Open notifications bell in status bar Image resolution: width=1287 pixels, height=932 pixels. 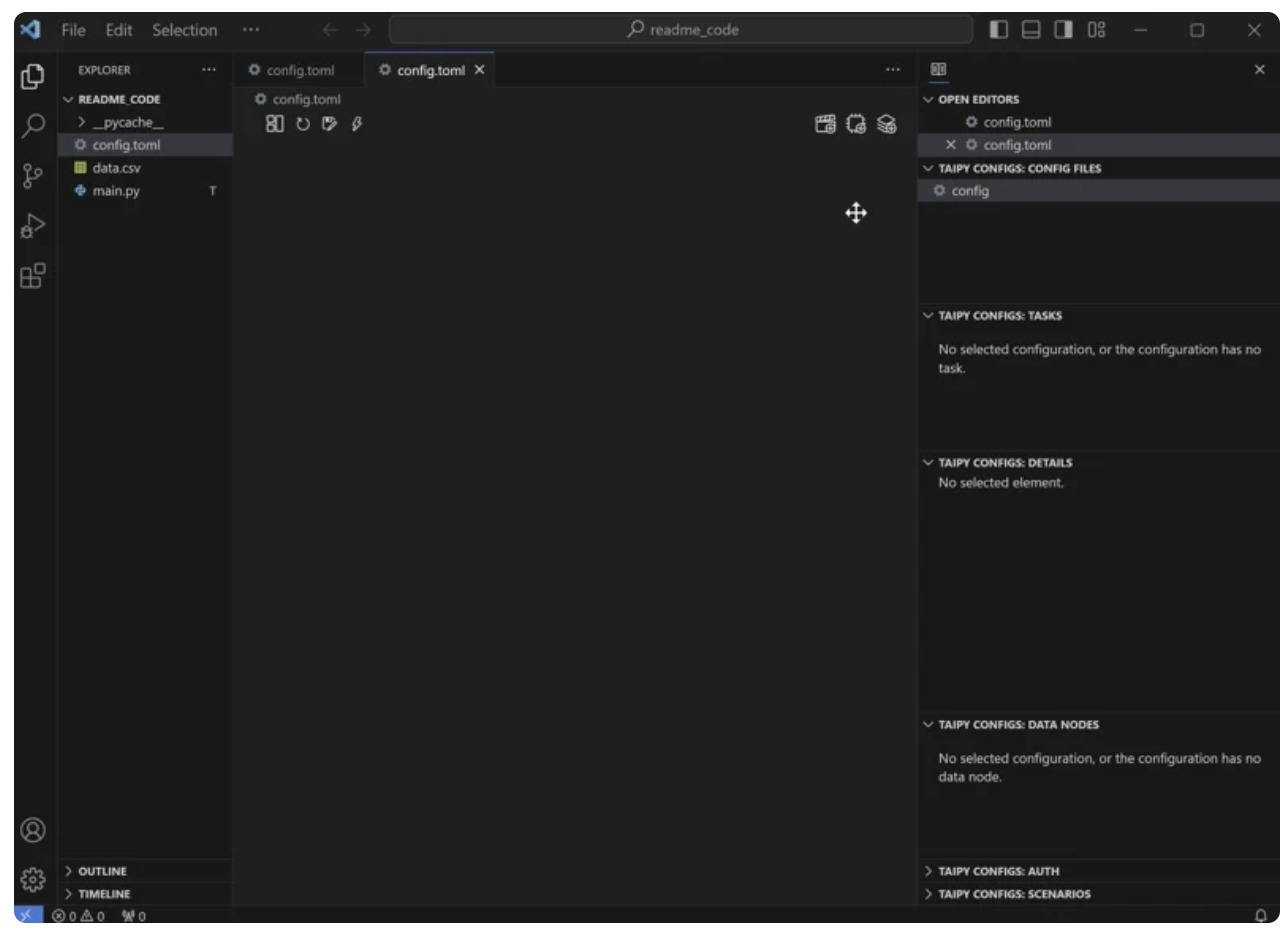coord(1262,914)
